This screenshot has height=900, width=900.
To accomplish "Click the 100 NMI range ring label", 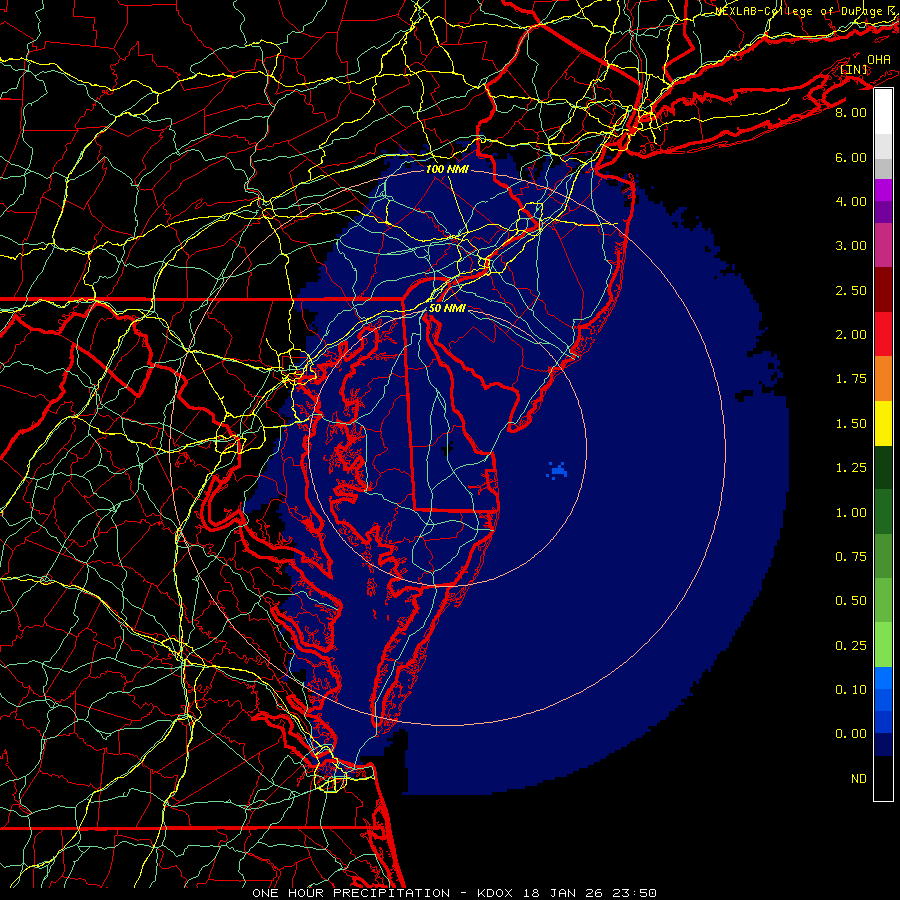I will [x=447, y=169].
